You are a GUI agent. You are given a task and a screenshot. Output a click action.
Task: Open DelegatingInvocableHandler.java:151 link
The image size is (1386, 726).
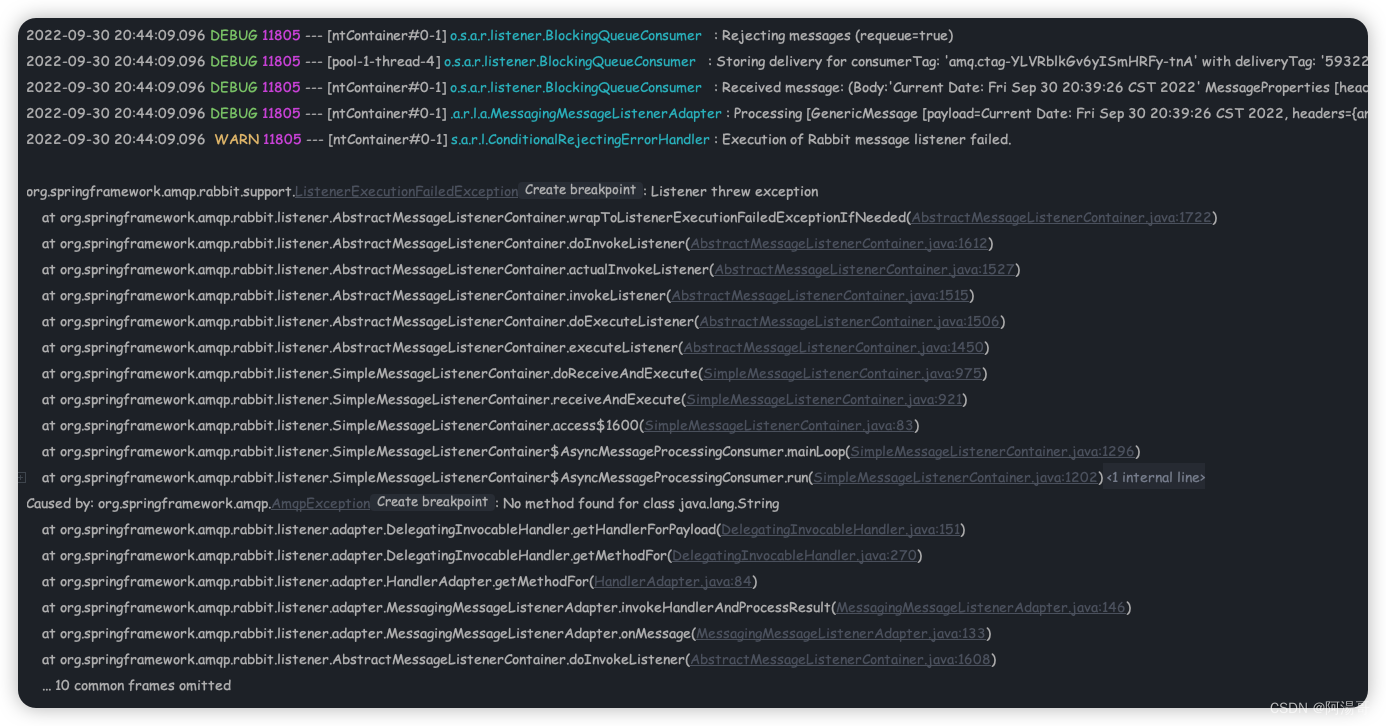click(x=840, y=529)
